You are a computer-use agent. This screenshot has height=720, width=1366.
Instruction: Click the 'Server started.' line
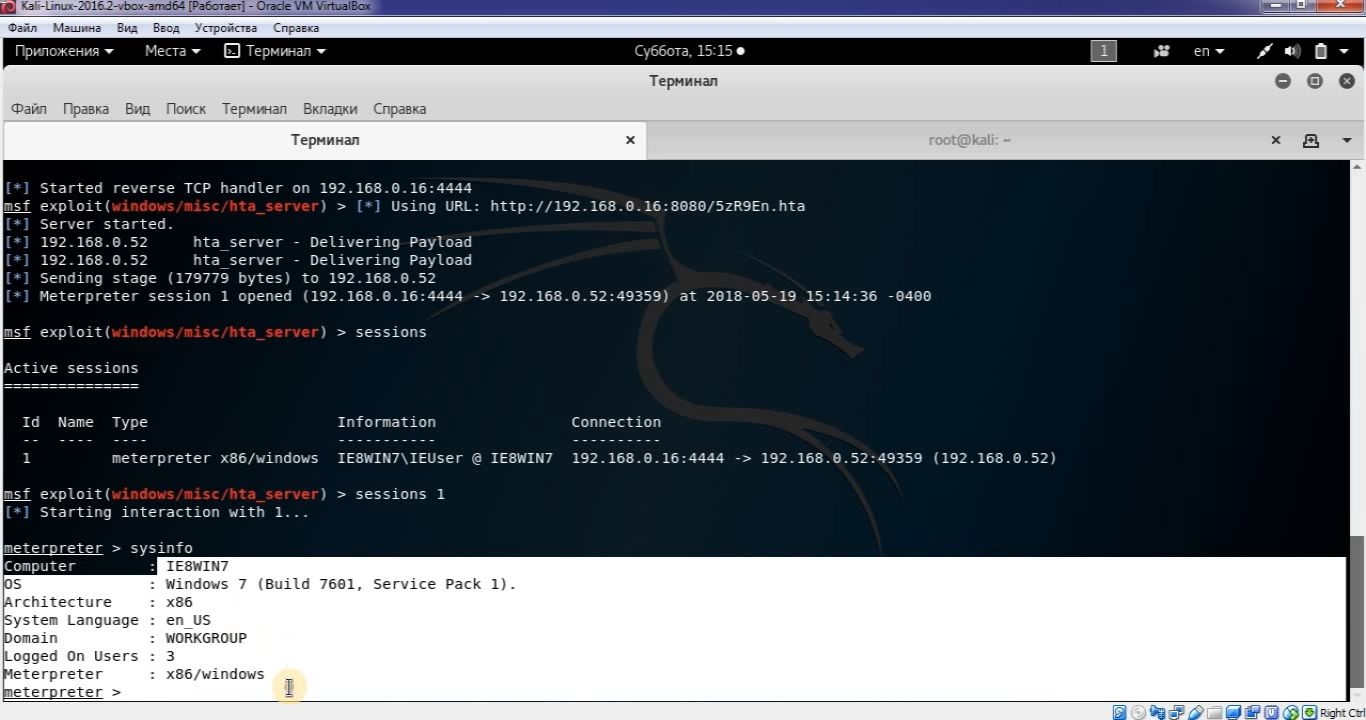(x=89, y=224)
